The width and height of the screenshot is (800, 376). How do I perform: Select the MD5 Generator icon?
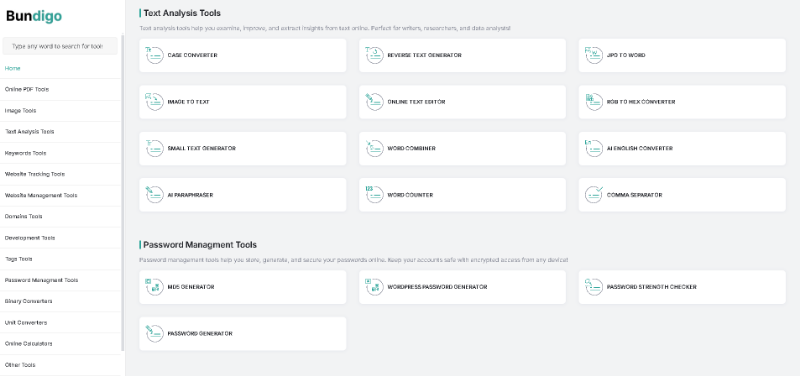[154, 287]
